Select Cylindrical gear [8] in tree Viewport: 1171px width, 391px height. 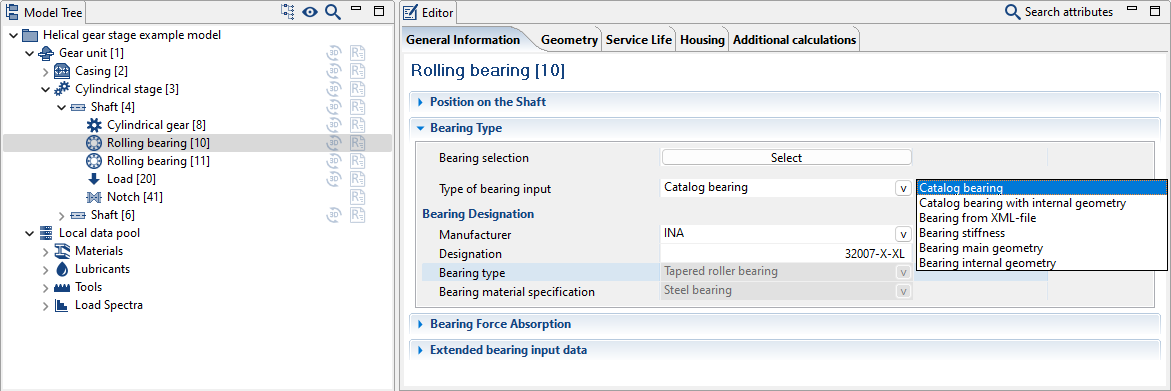pyautogui.click(x=156, y=125)
